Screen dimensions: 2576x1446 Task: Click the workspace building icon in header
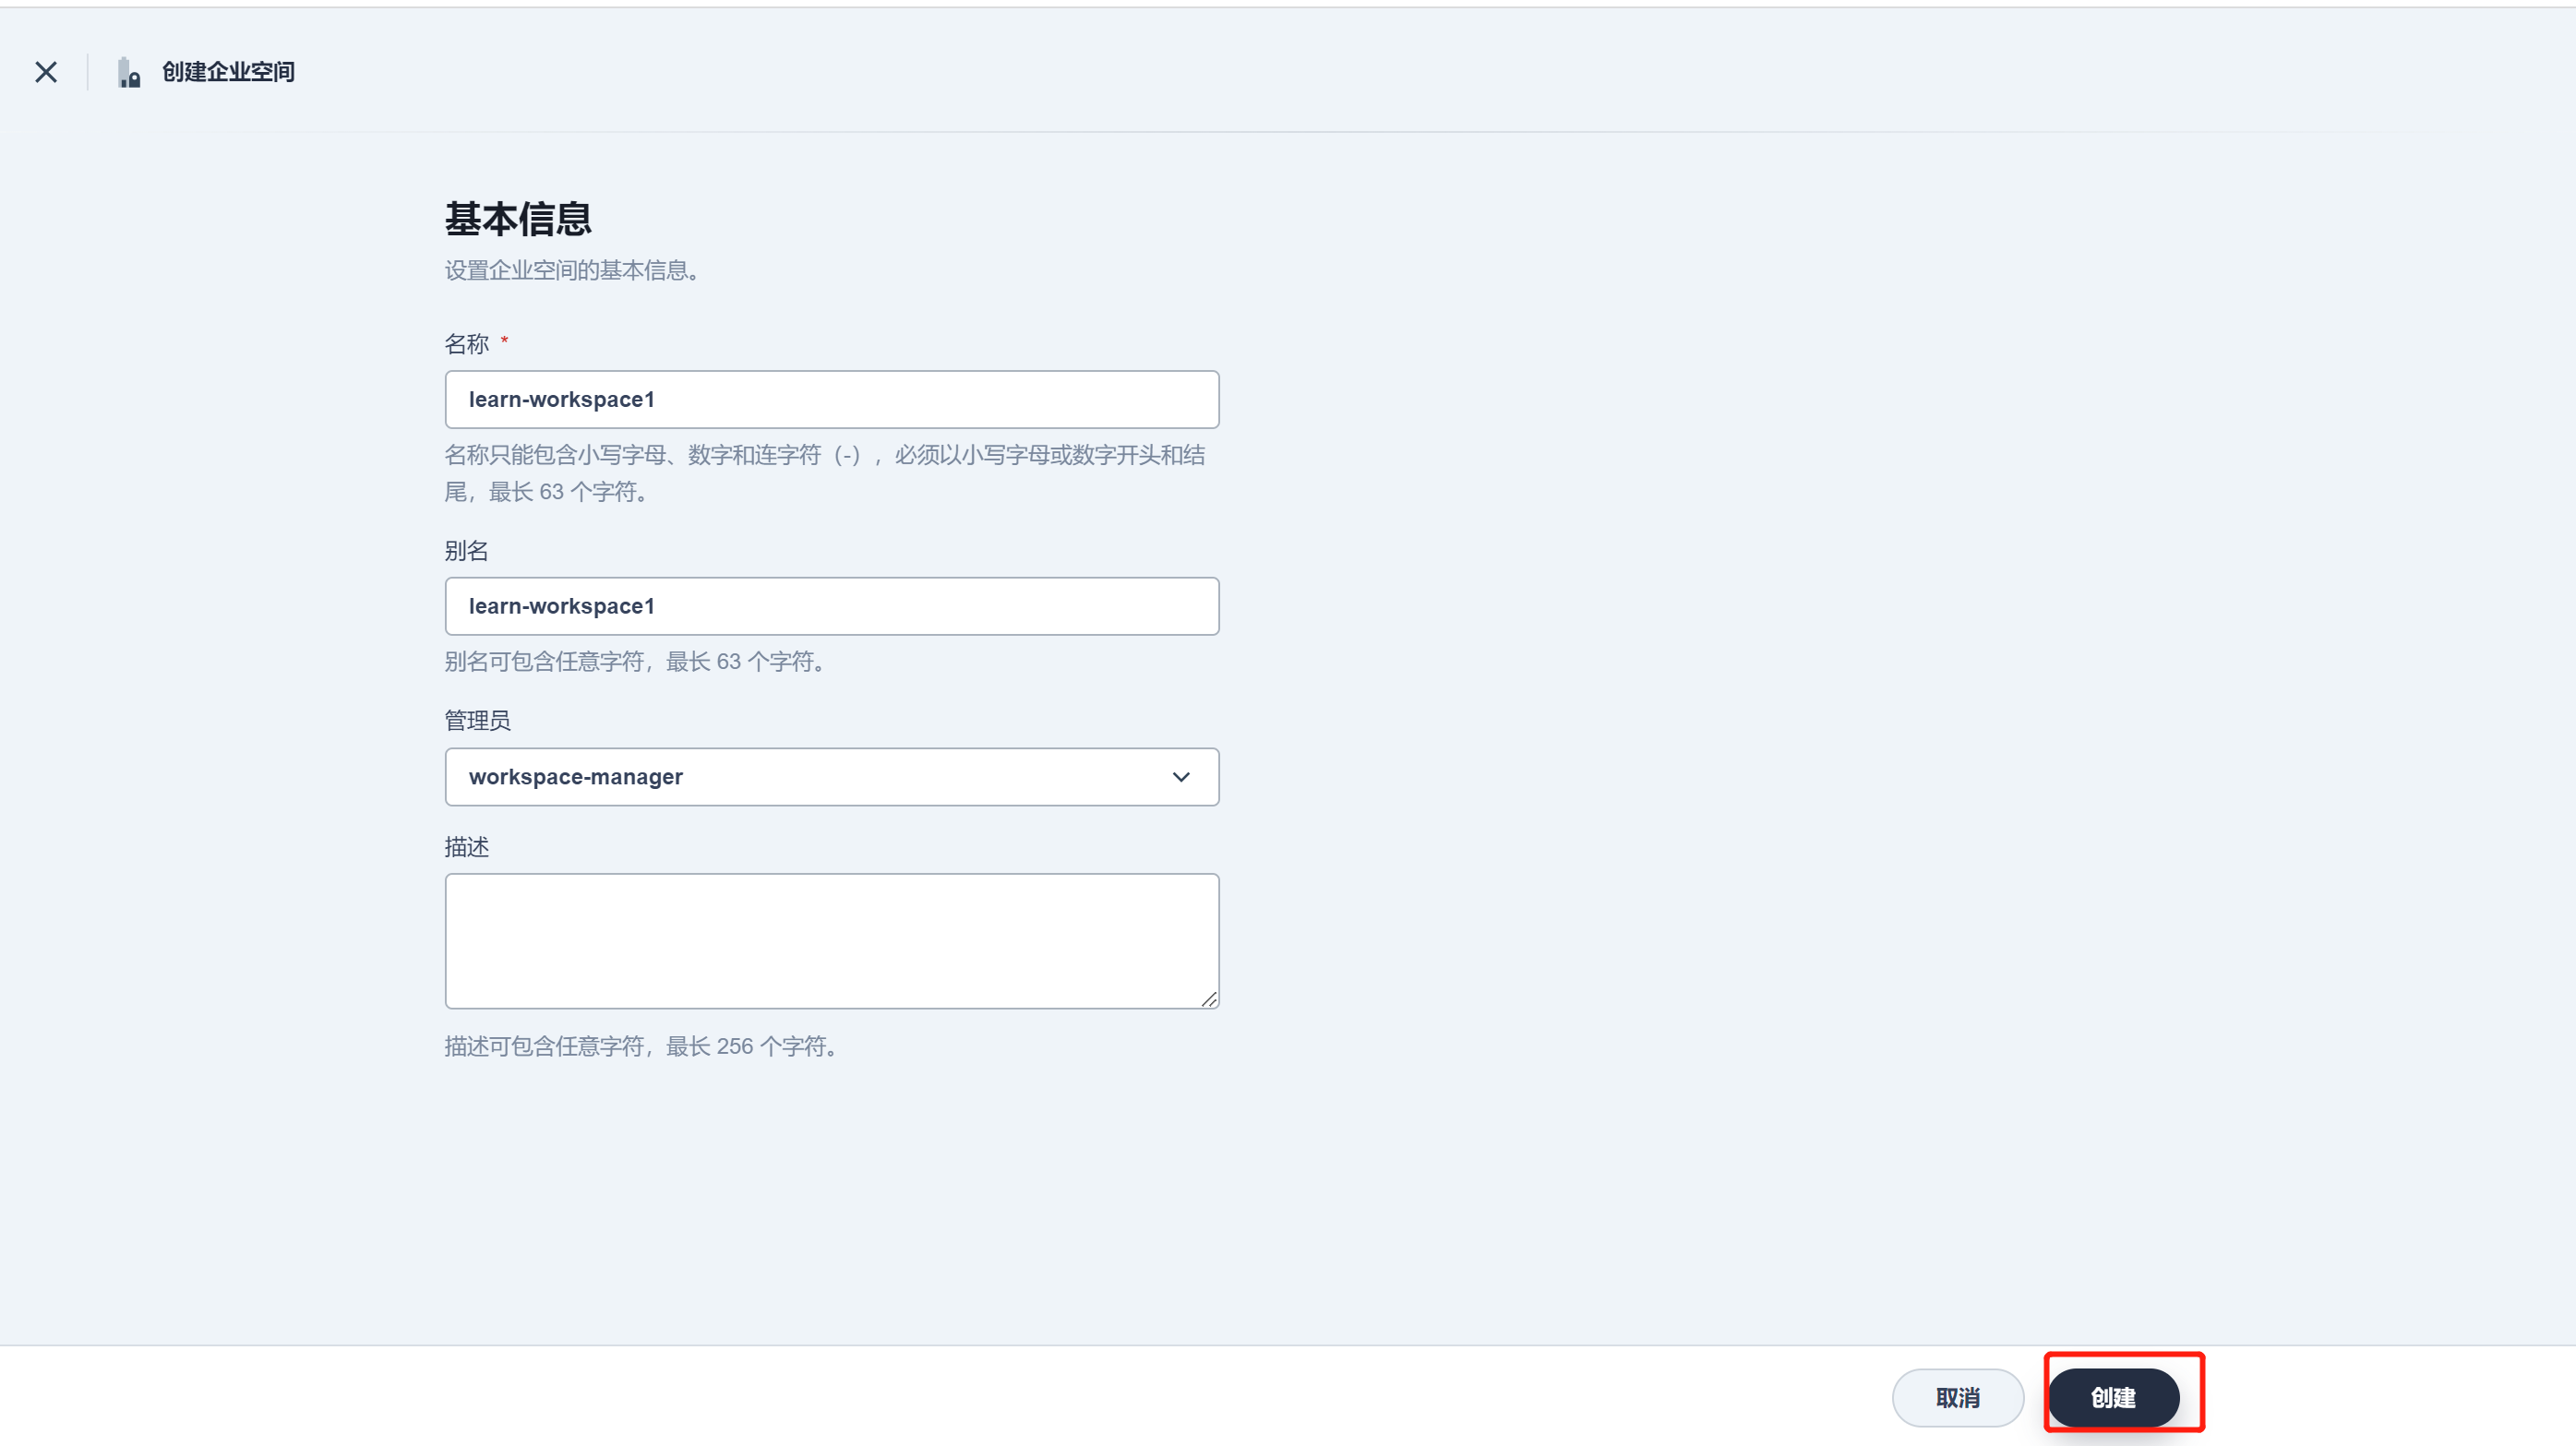click(129, 72)
